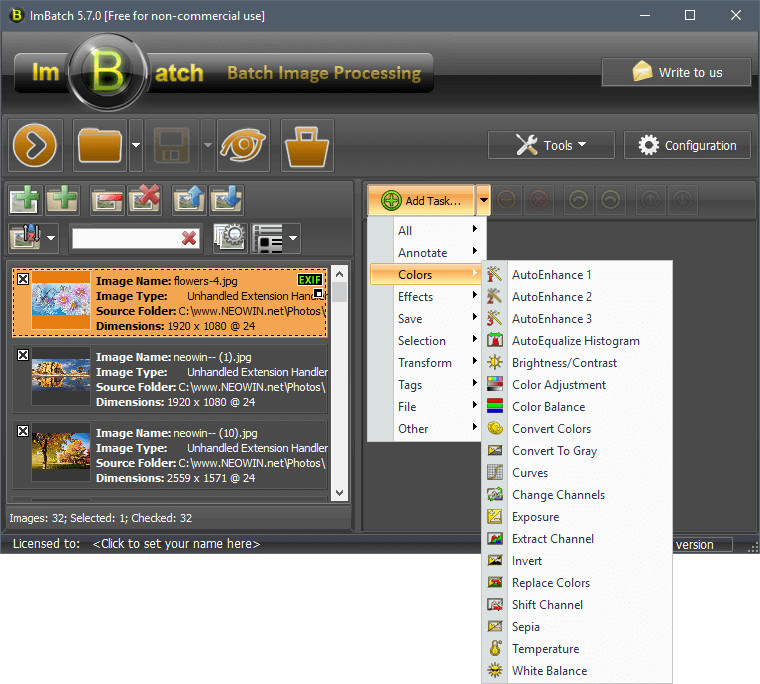This screenshot has height=684, width=760.
Task: Add images with the green plus picture icon
Action: click(25, 200)
